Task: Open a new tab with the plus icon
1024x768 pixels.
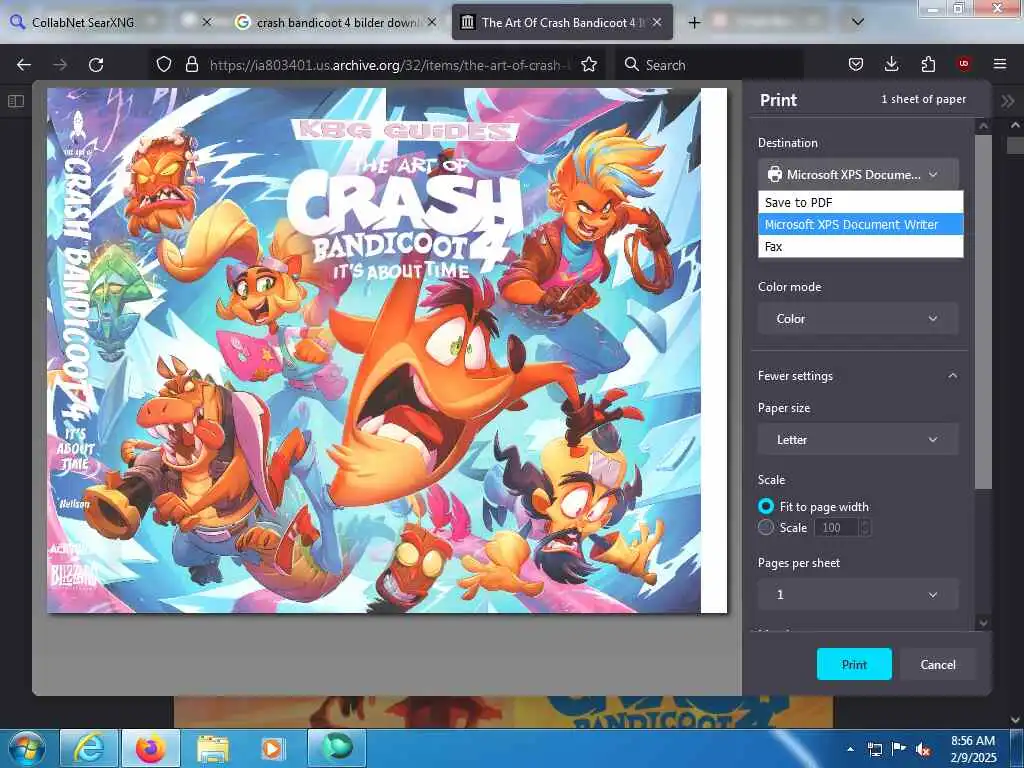Action: pyautogui.click(x=694, y=23)
